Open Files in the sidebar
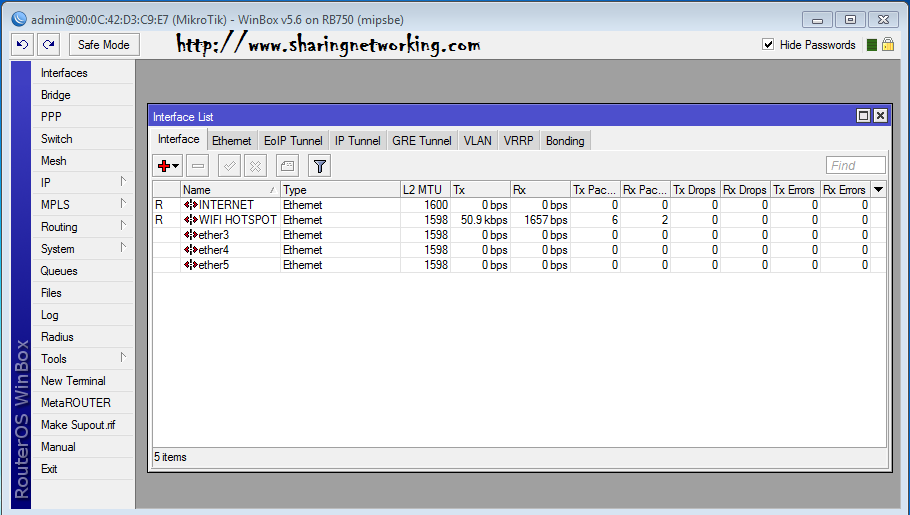Screen dimensions: 910x515 (82, 293)
